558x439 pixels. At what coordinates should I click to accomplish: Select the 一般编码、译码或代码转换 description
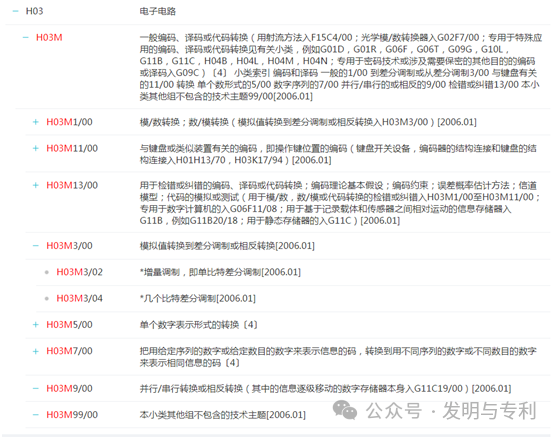click(x=341, y=67)
